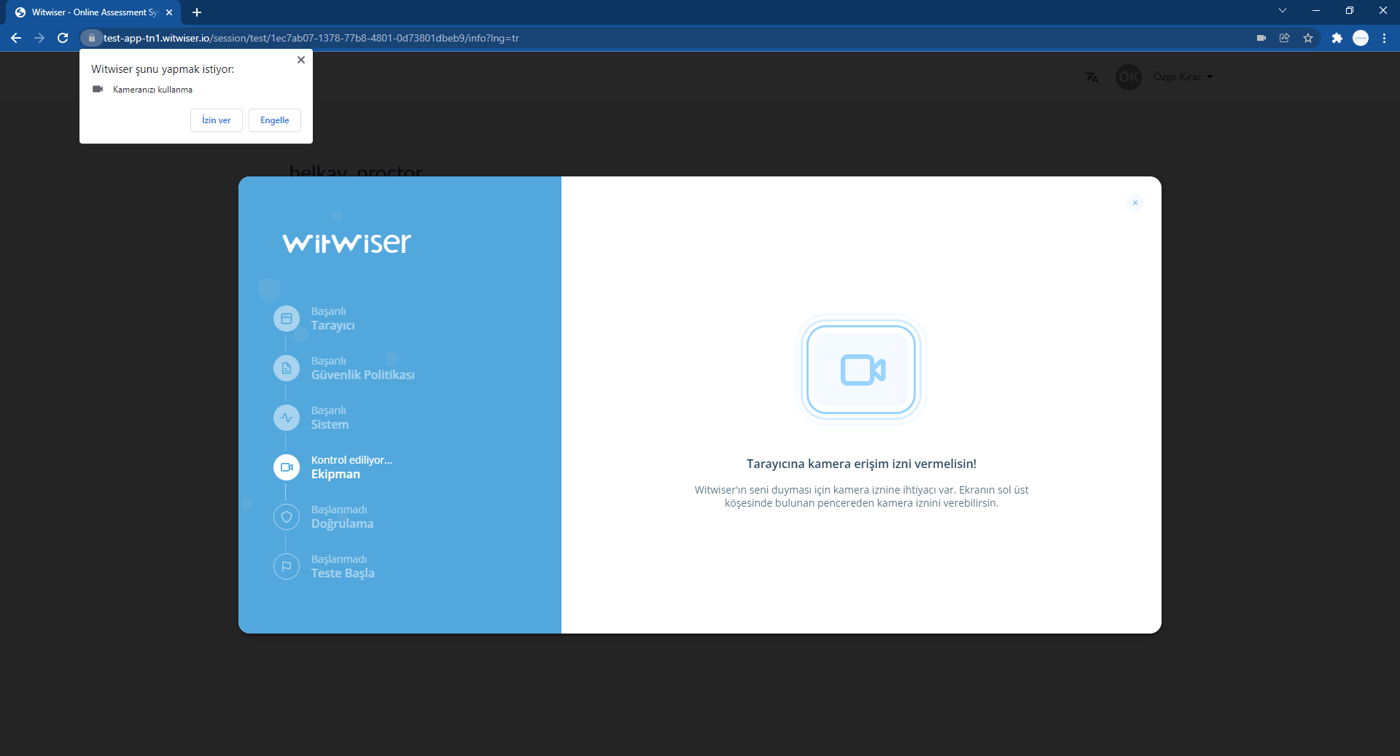The width and height of the screenshot is (1400, 756).
Task: Click the Sistem step pulse icon
Action: [286, 418]
